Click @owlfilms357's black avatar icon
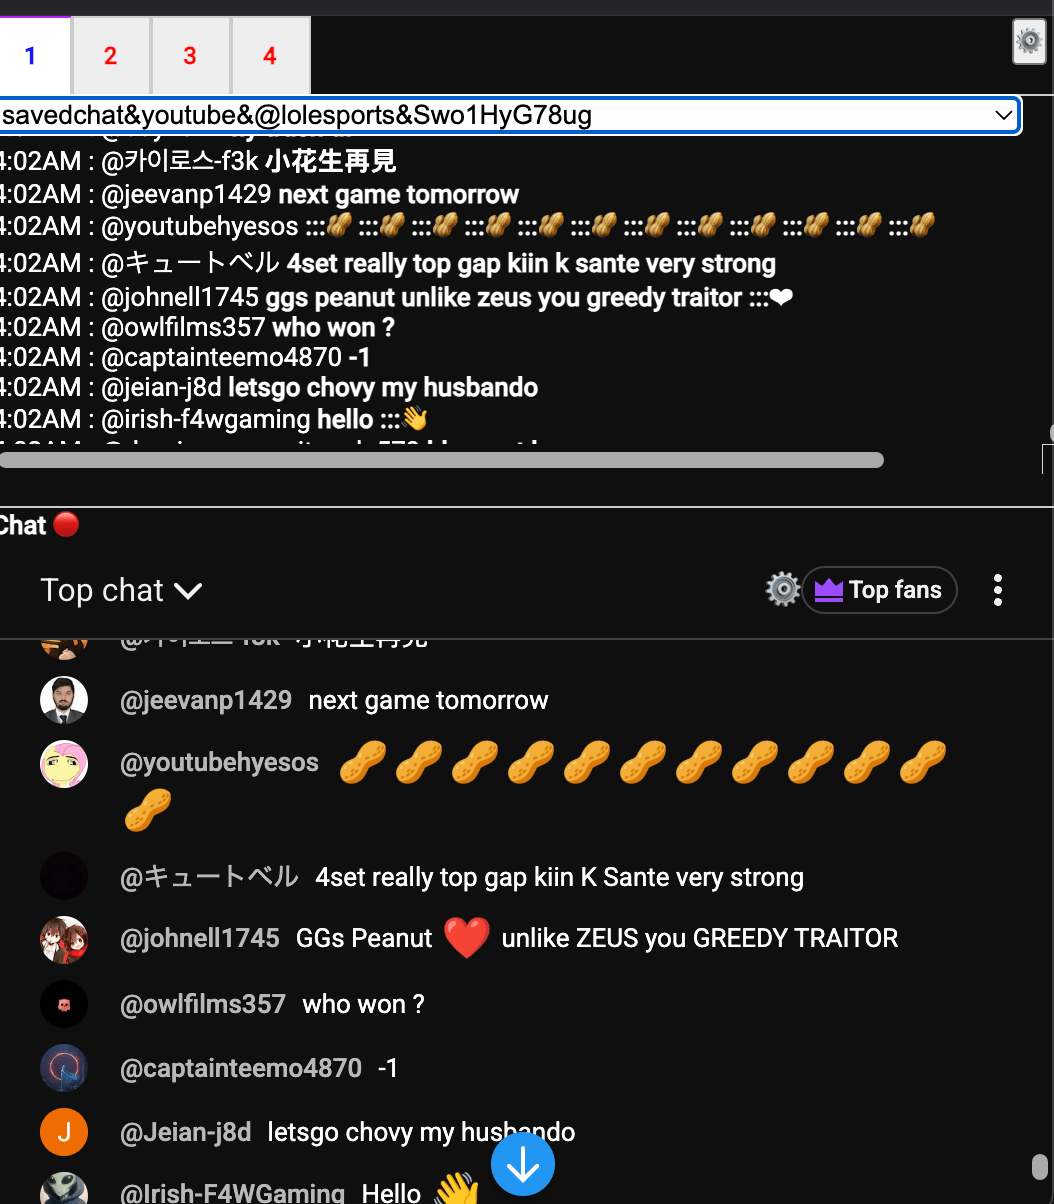Image resolution: width=1054 pixels, height=1204 pixels. pyautogui.click(x=64, y=1004)
